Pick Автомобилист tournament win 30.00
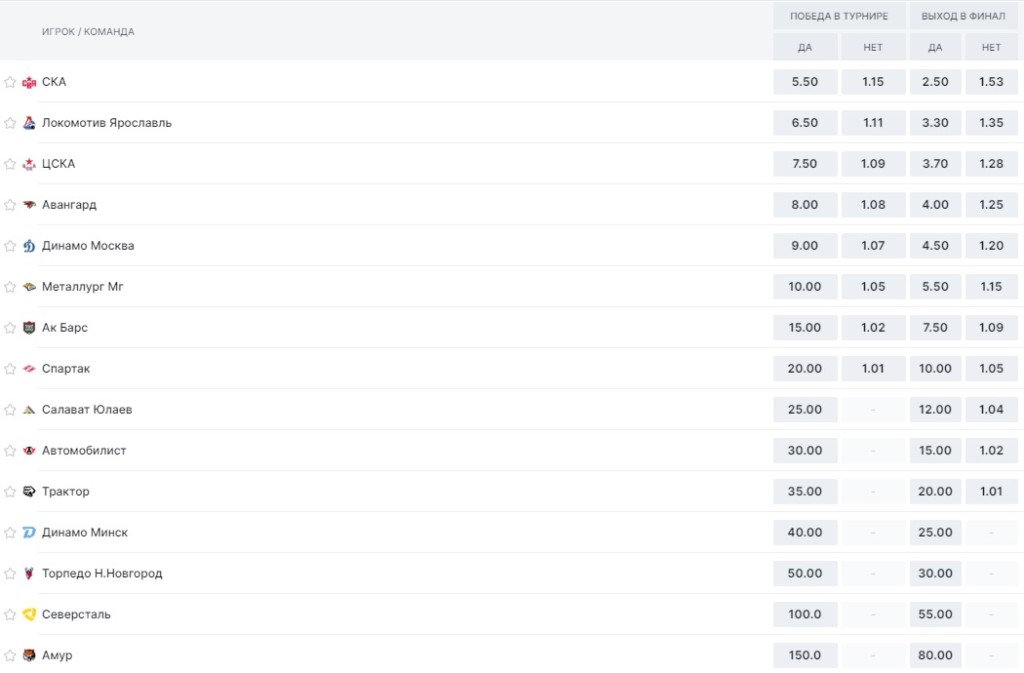Viewport: 1024px width, 673px height. (x=805, y=450)
